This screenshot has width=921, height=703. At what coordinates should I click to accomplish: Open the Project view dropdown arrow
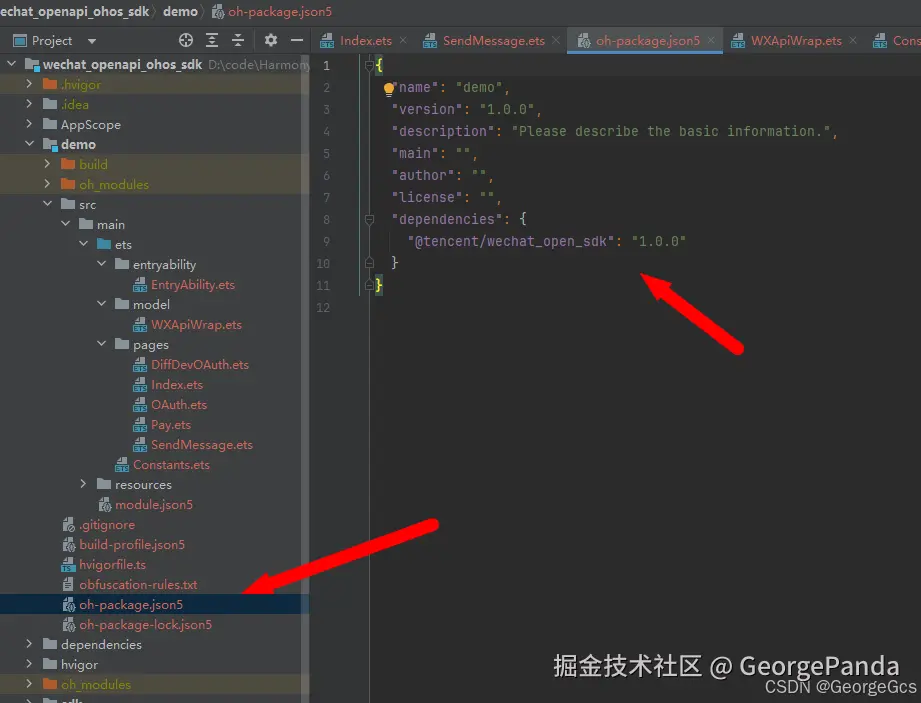[x=92, y=41]
